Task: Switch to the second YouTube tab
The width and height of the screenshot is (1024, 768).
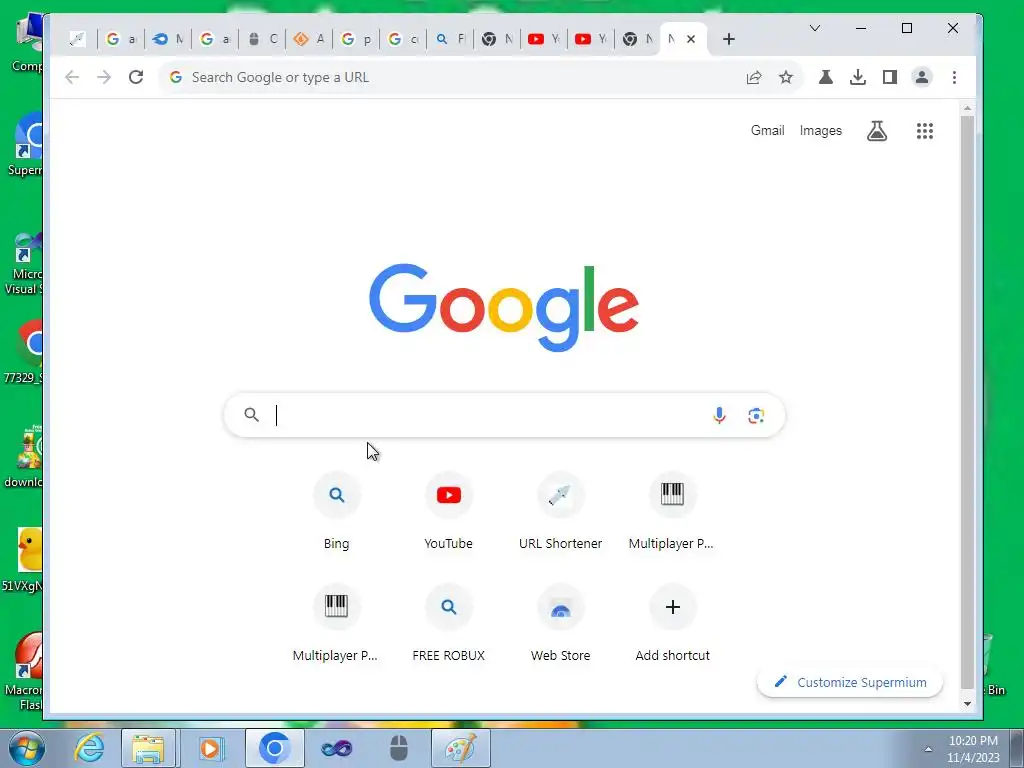Action: click(590, 39)
